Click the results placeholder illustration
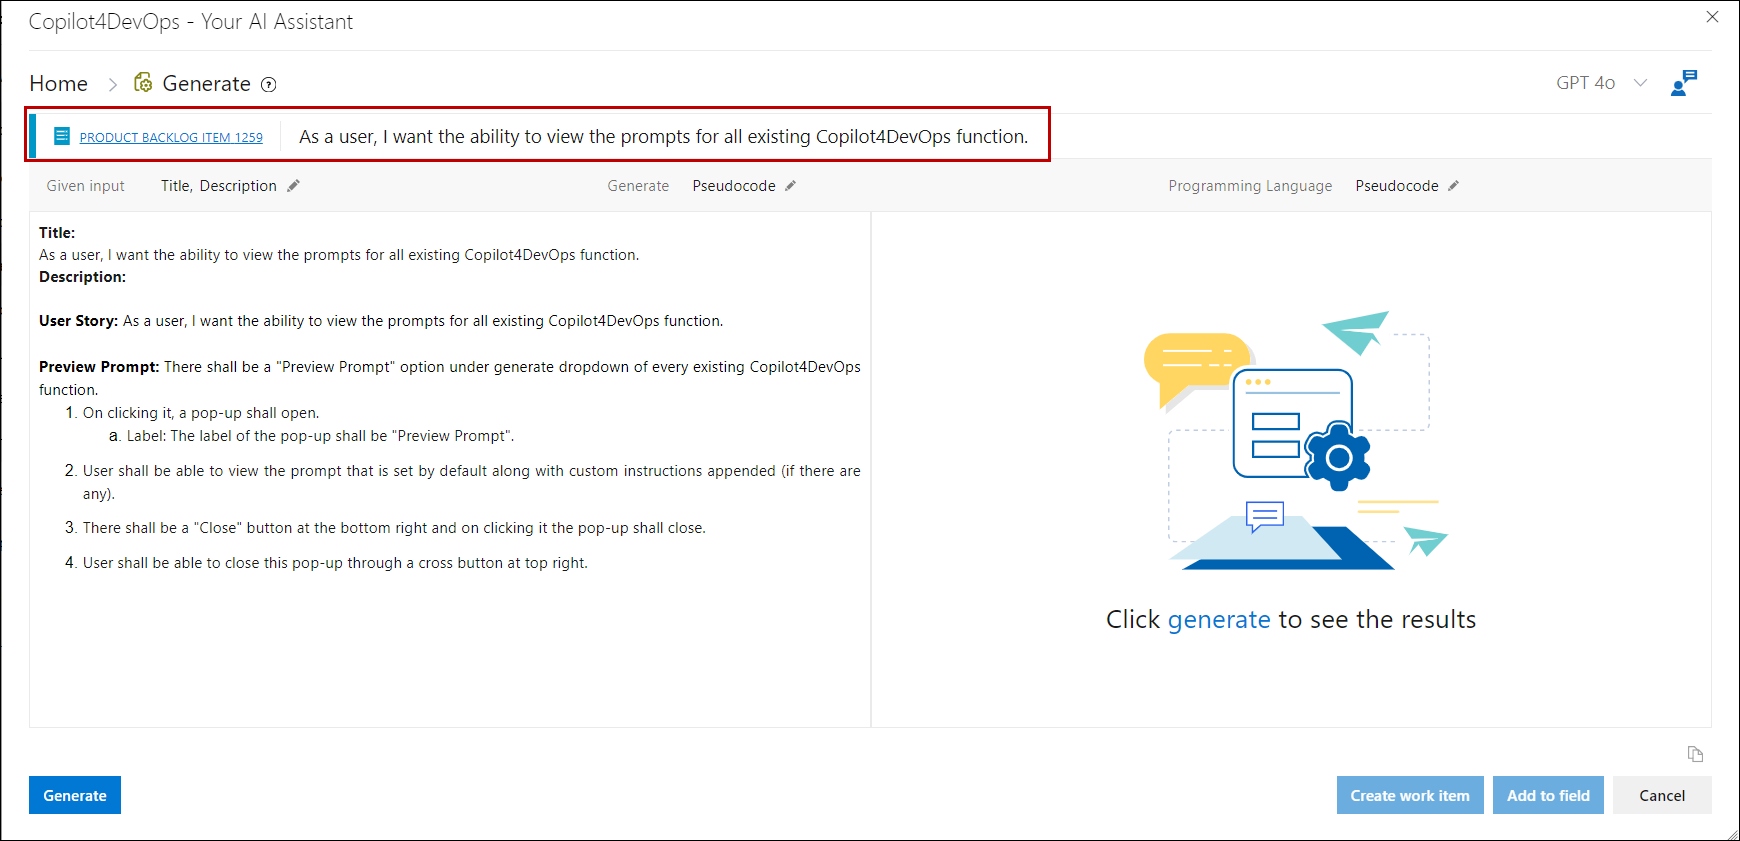This screenshot has width=1740, height=841. tap(1295, 440)
